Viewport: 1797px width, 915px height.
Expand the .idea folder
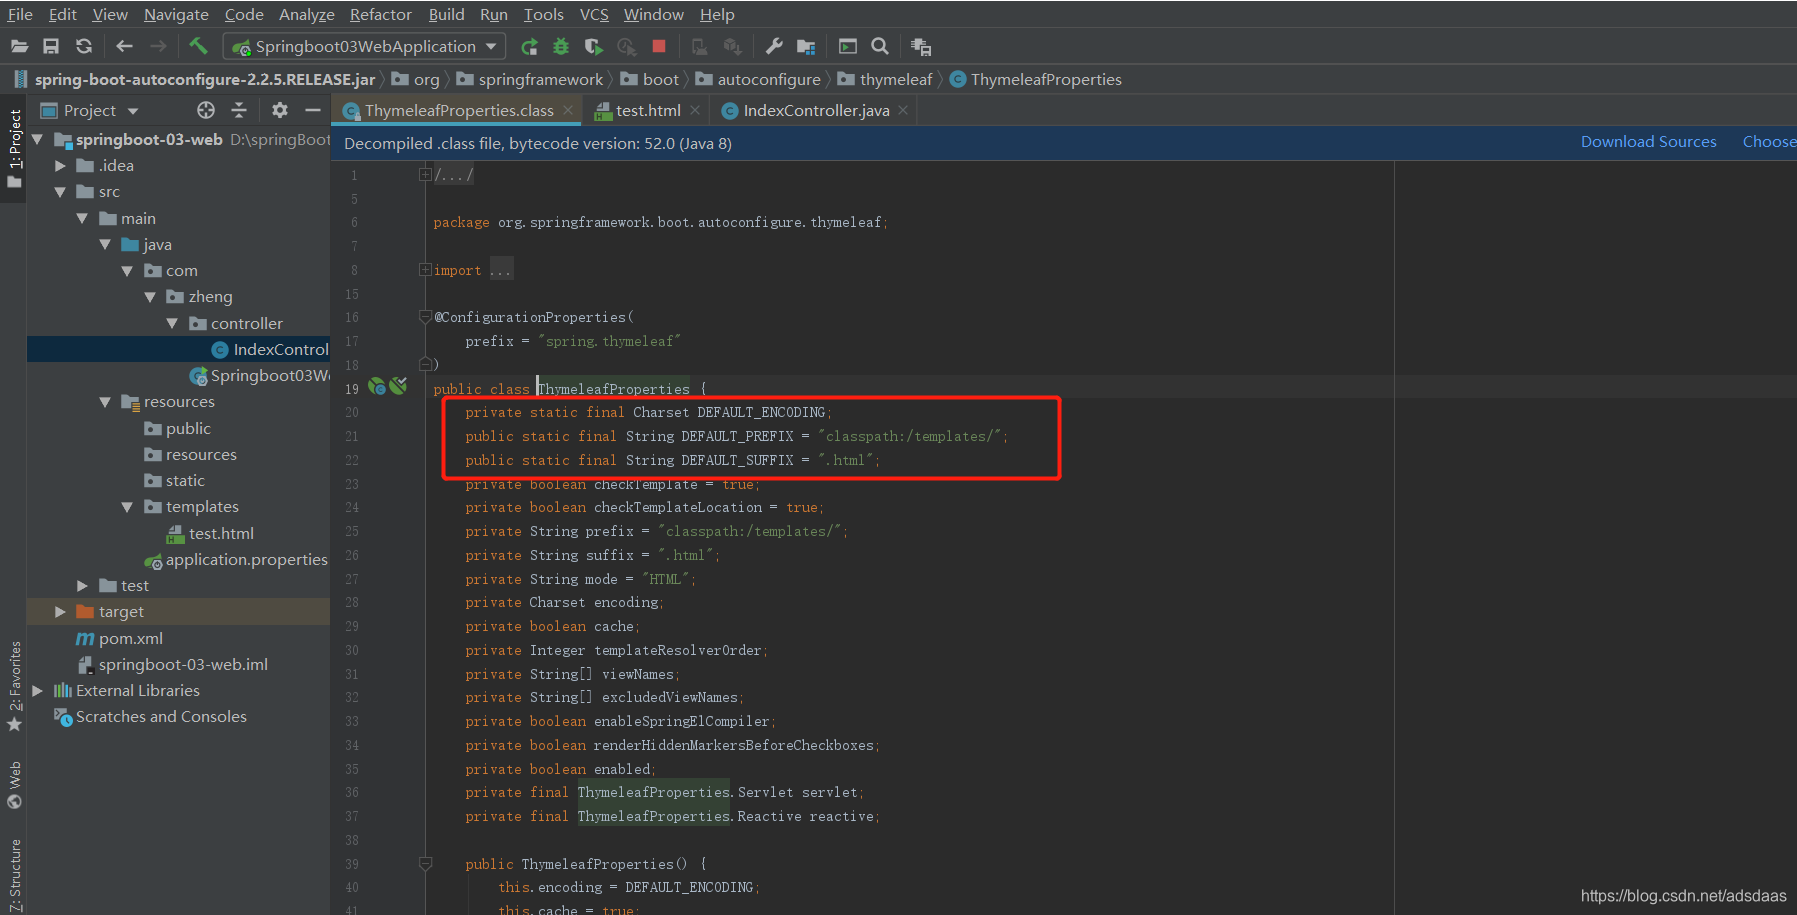(60, 166)
